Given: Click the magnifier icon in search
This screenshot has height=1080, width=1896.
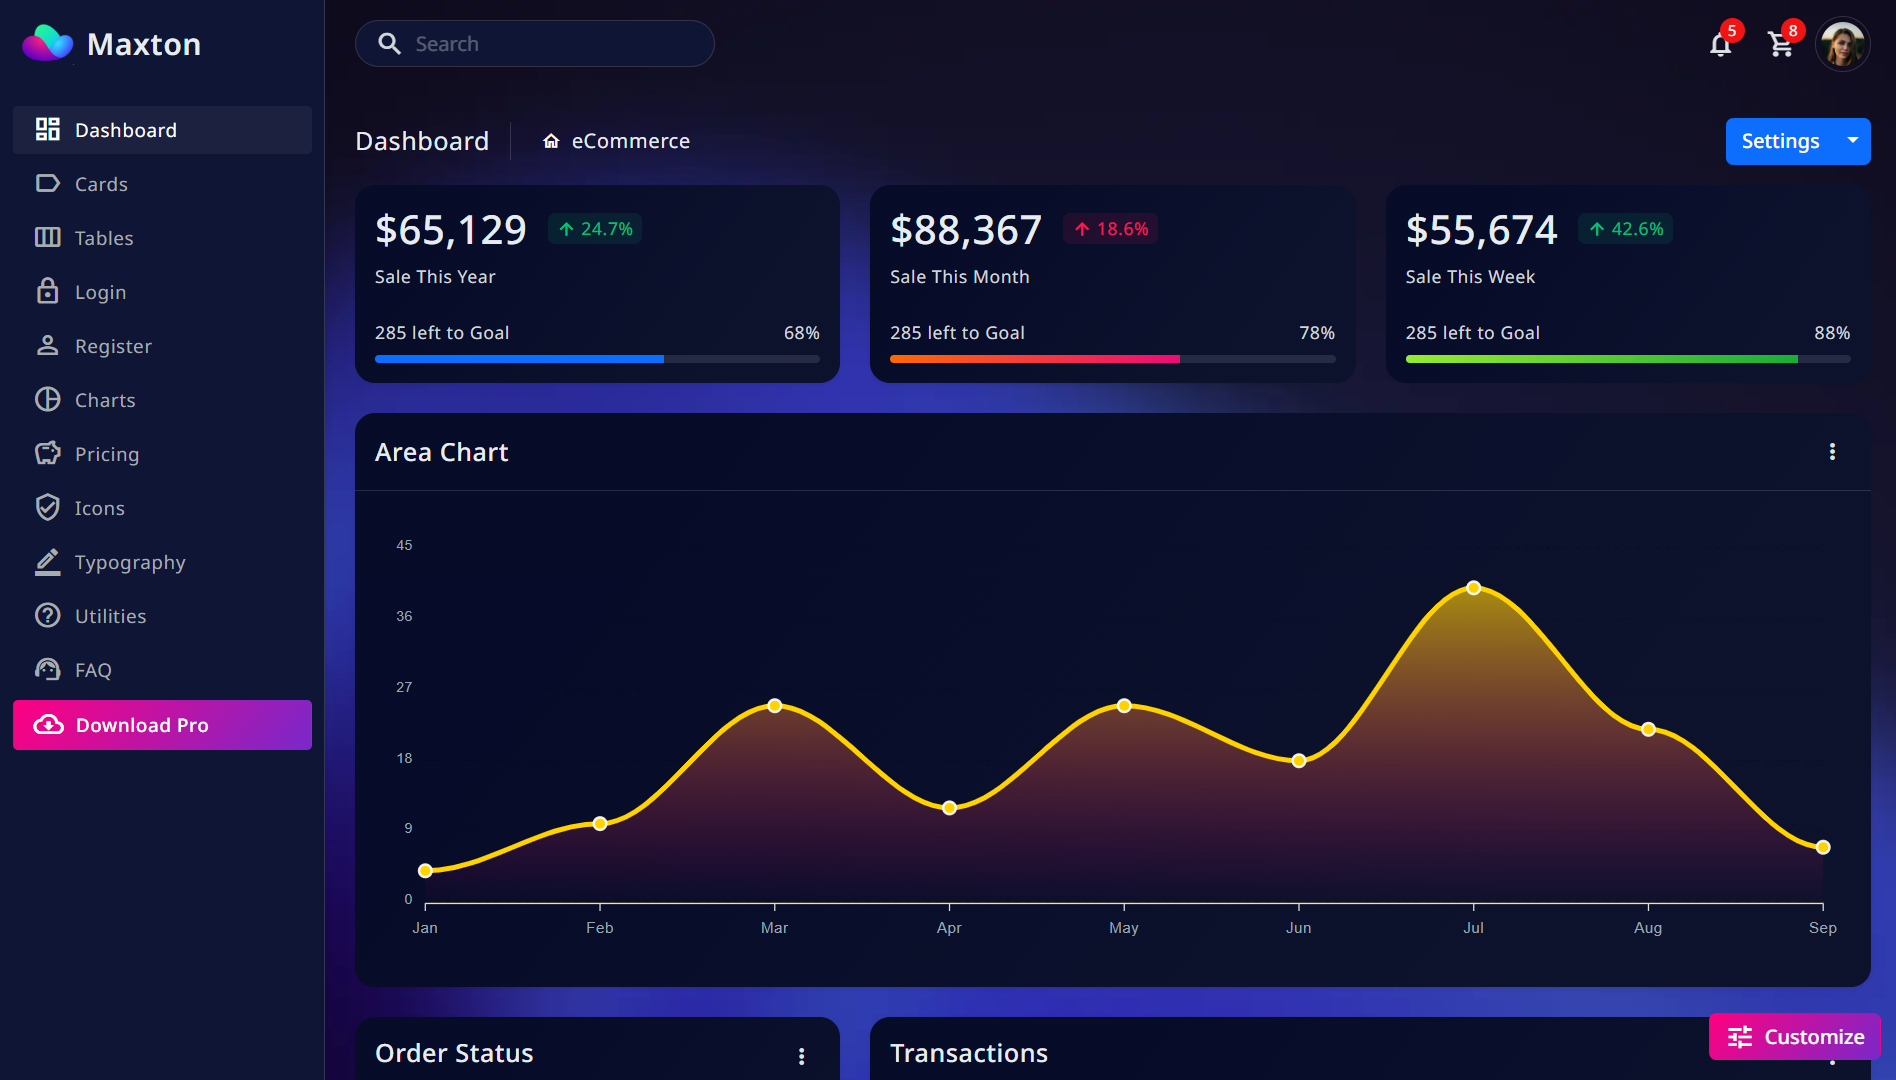Looking at the screenshot, I should click(389, 44).
